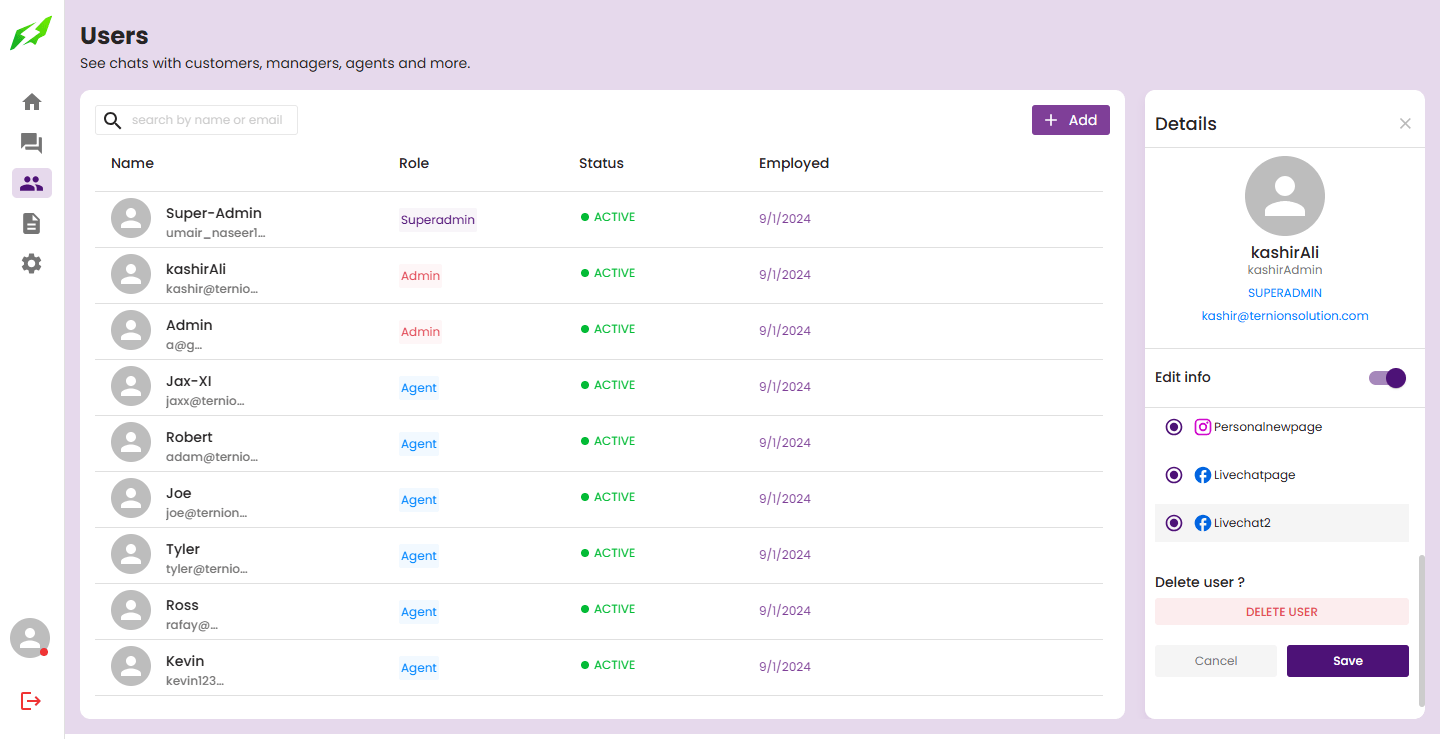Click the Status column header
Screen dimensions: 1440x739
(601, 163)
